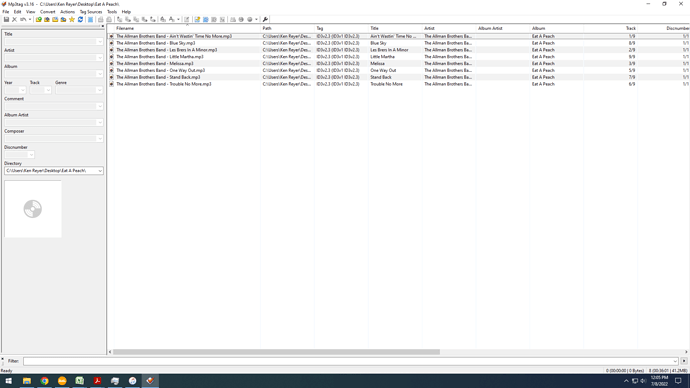690x388 pixels.
Task: Open File Explorer from the taskbar
Action: 27,381
